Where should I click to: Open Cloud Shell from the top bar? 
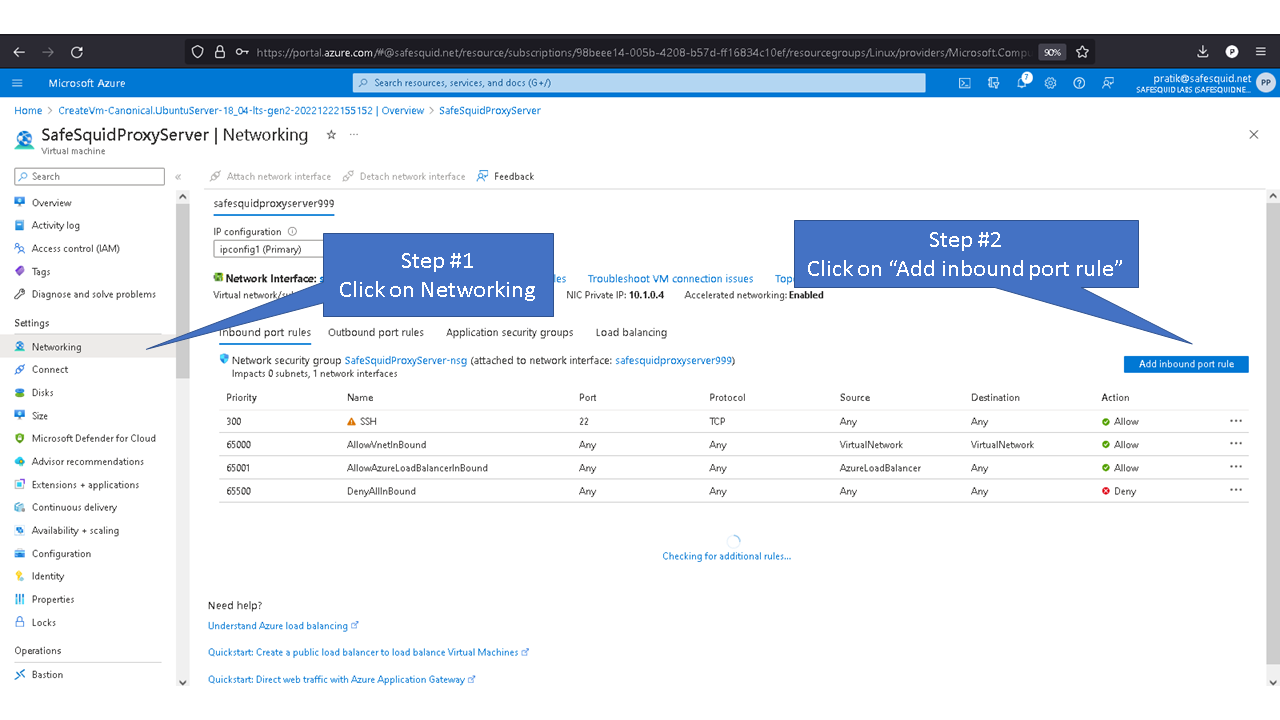pos(964,83)
